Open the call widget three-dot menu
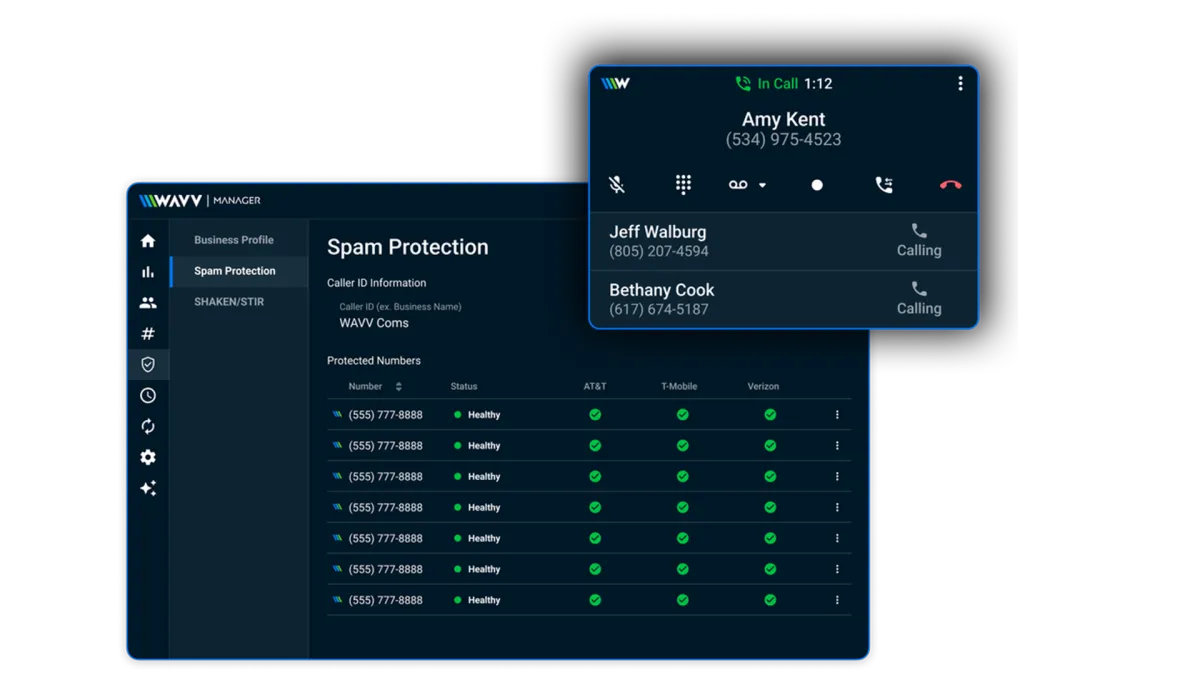 [960, 84]
